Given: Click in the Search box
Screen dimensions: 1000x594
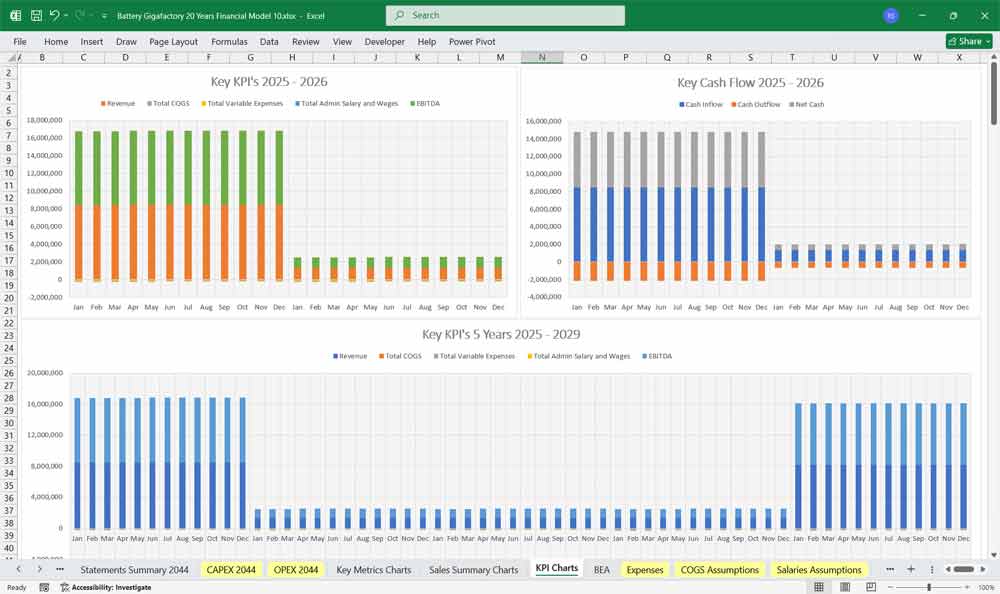Looking at the screenshot, I should coord(505,16).
